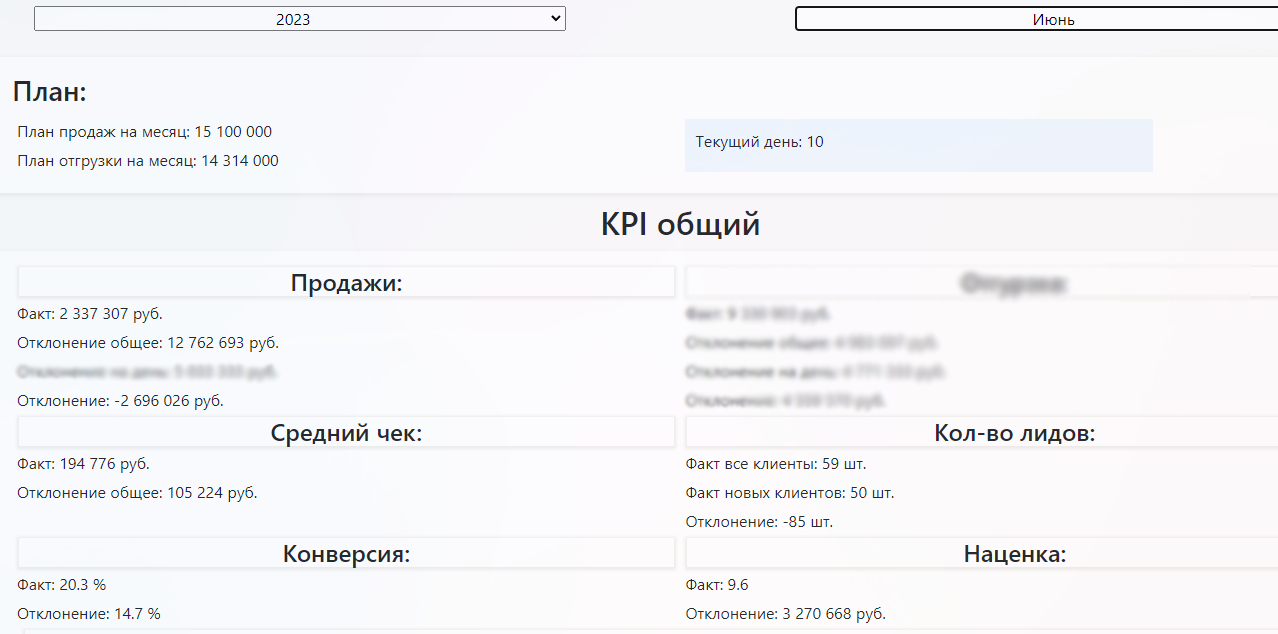The width and height of the screenshot is (1278, 634).
Task: Click the Кол-во лидов: section header
Action: tap(981, 432)
